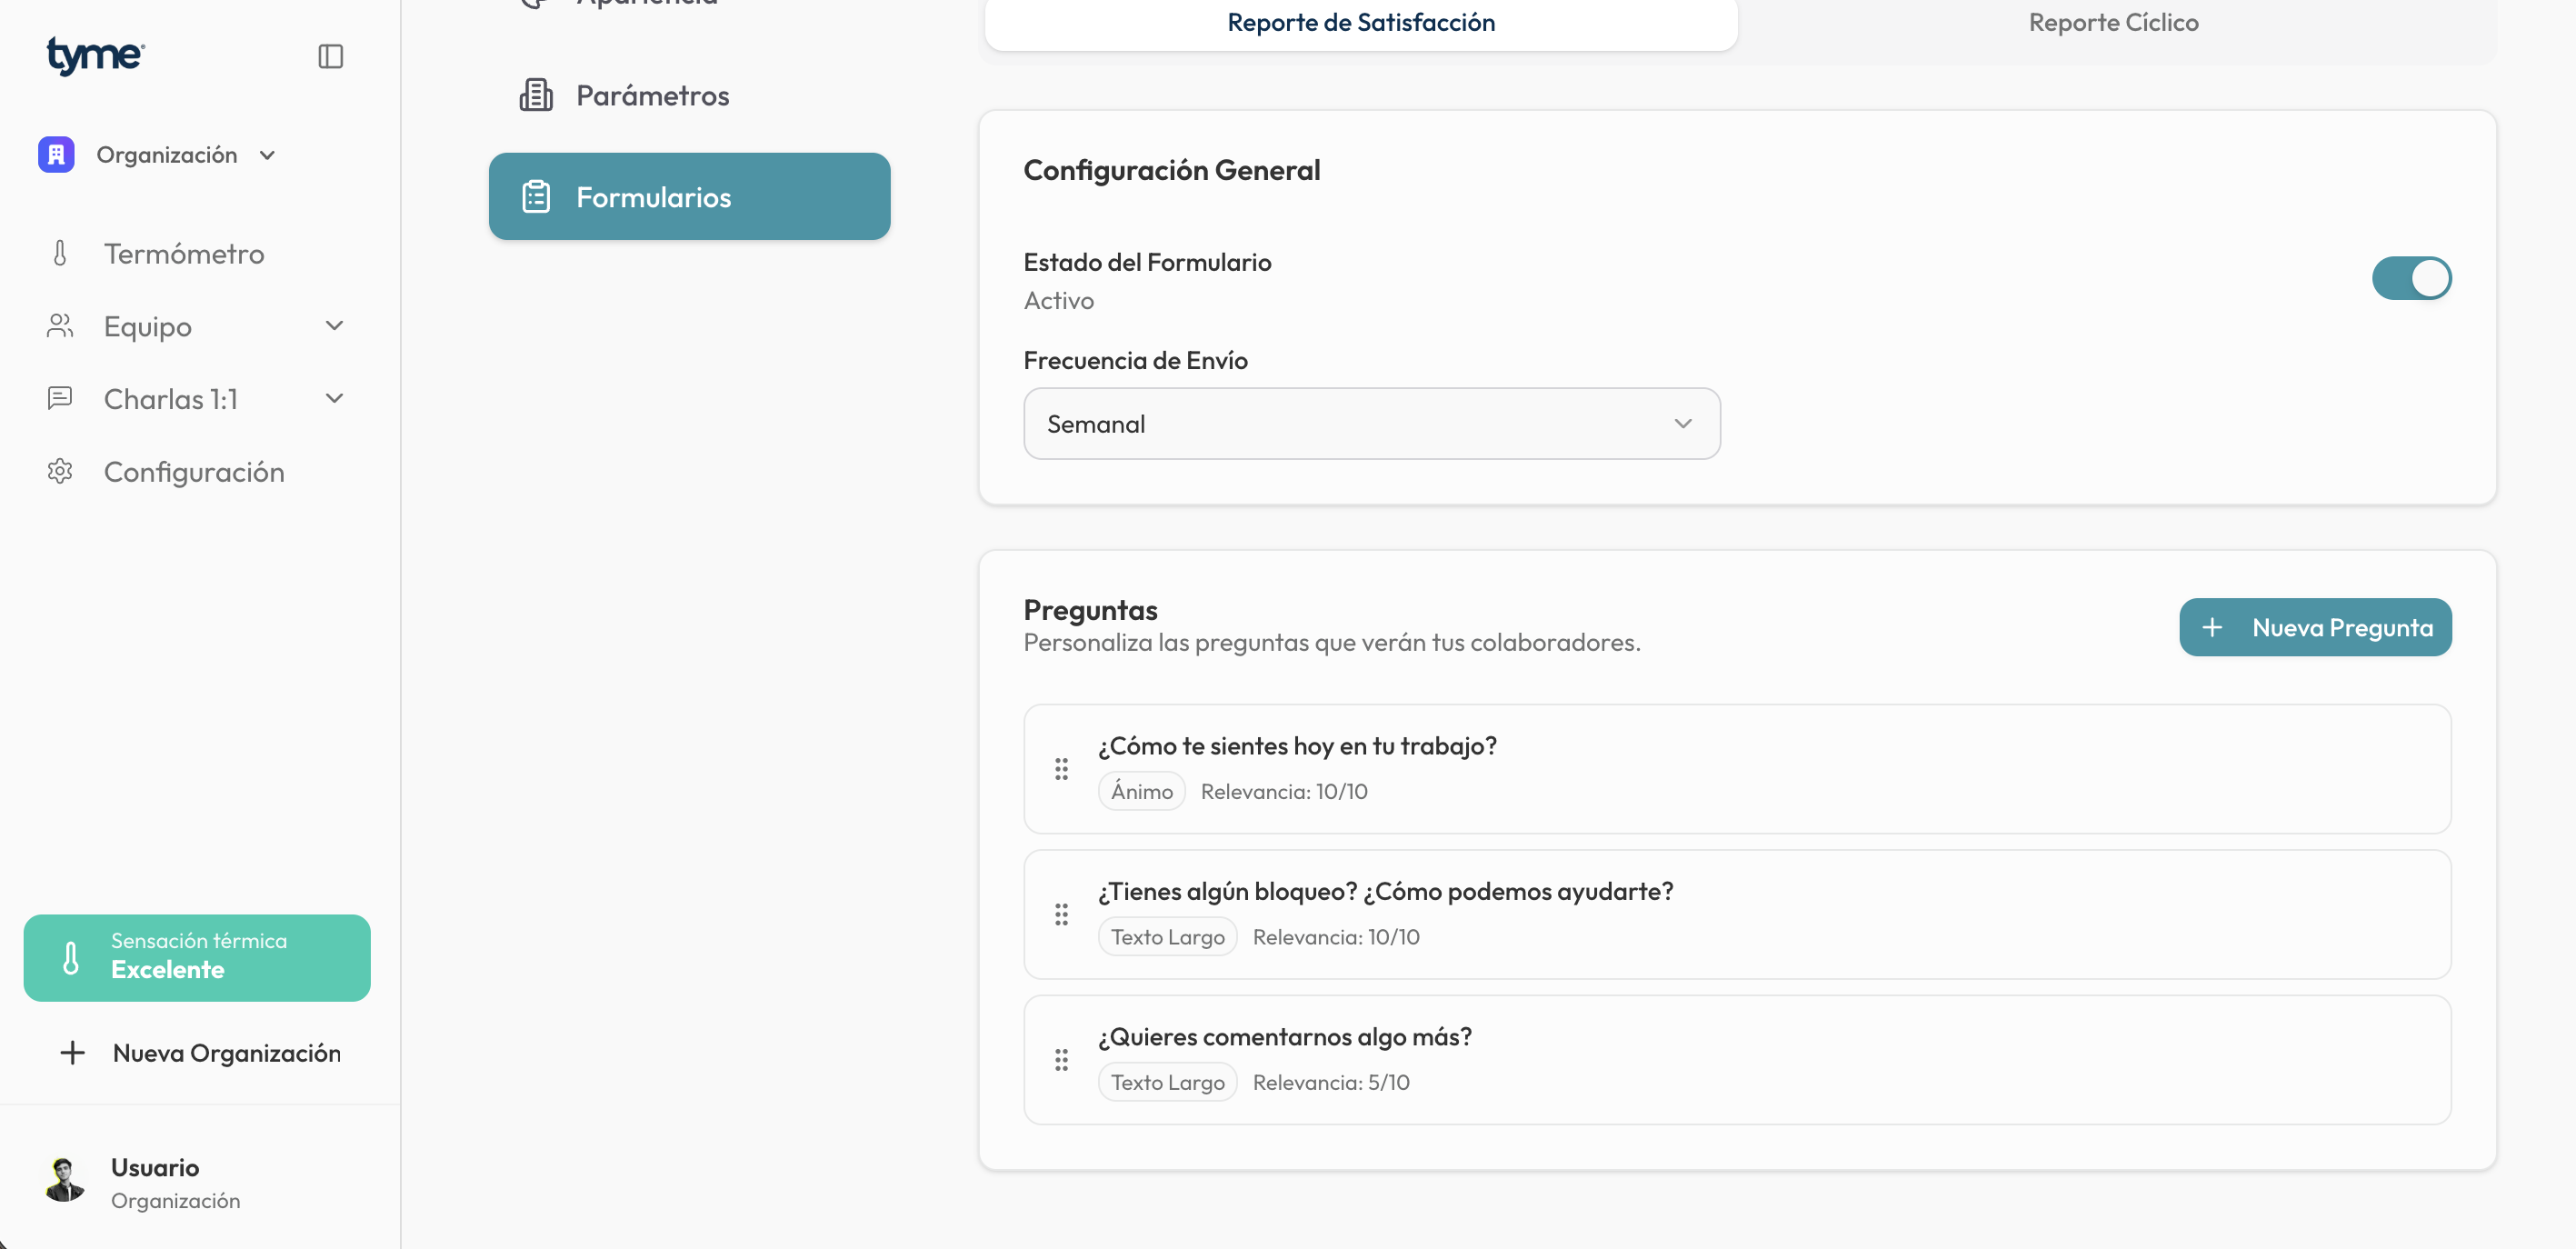Open Charlas 1:1 via its chat icon
2576x1249 pixels.
coord(61,398)
